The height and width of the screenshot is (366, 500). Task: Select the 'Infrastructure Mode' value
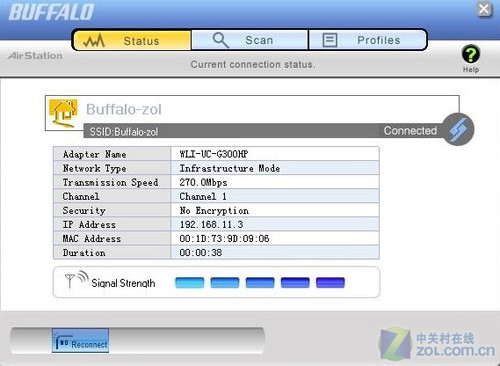coord(230,168)
